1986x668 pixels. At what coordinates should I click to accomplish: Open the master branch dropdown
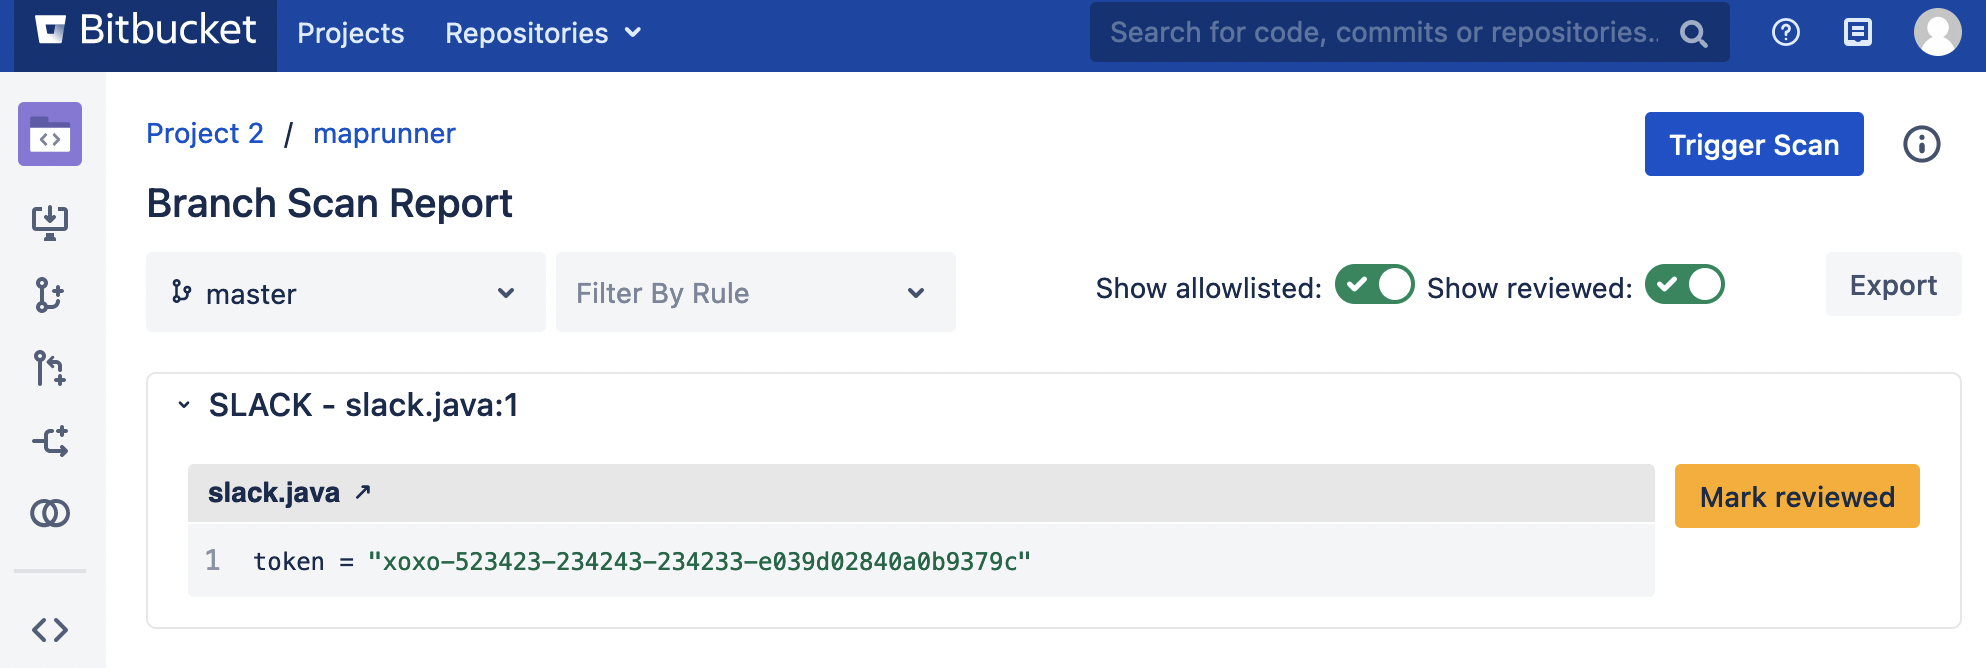[x=345, y=293]
